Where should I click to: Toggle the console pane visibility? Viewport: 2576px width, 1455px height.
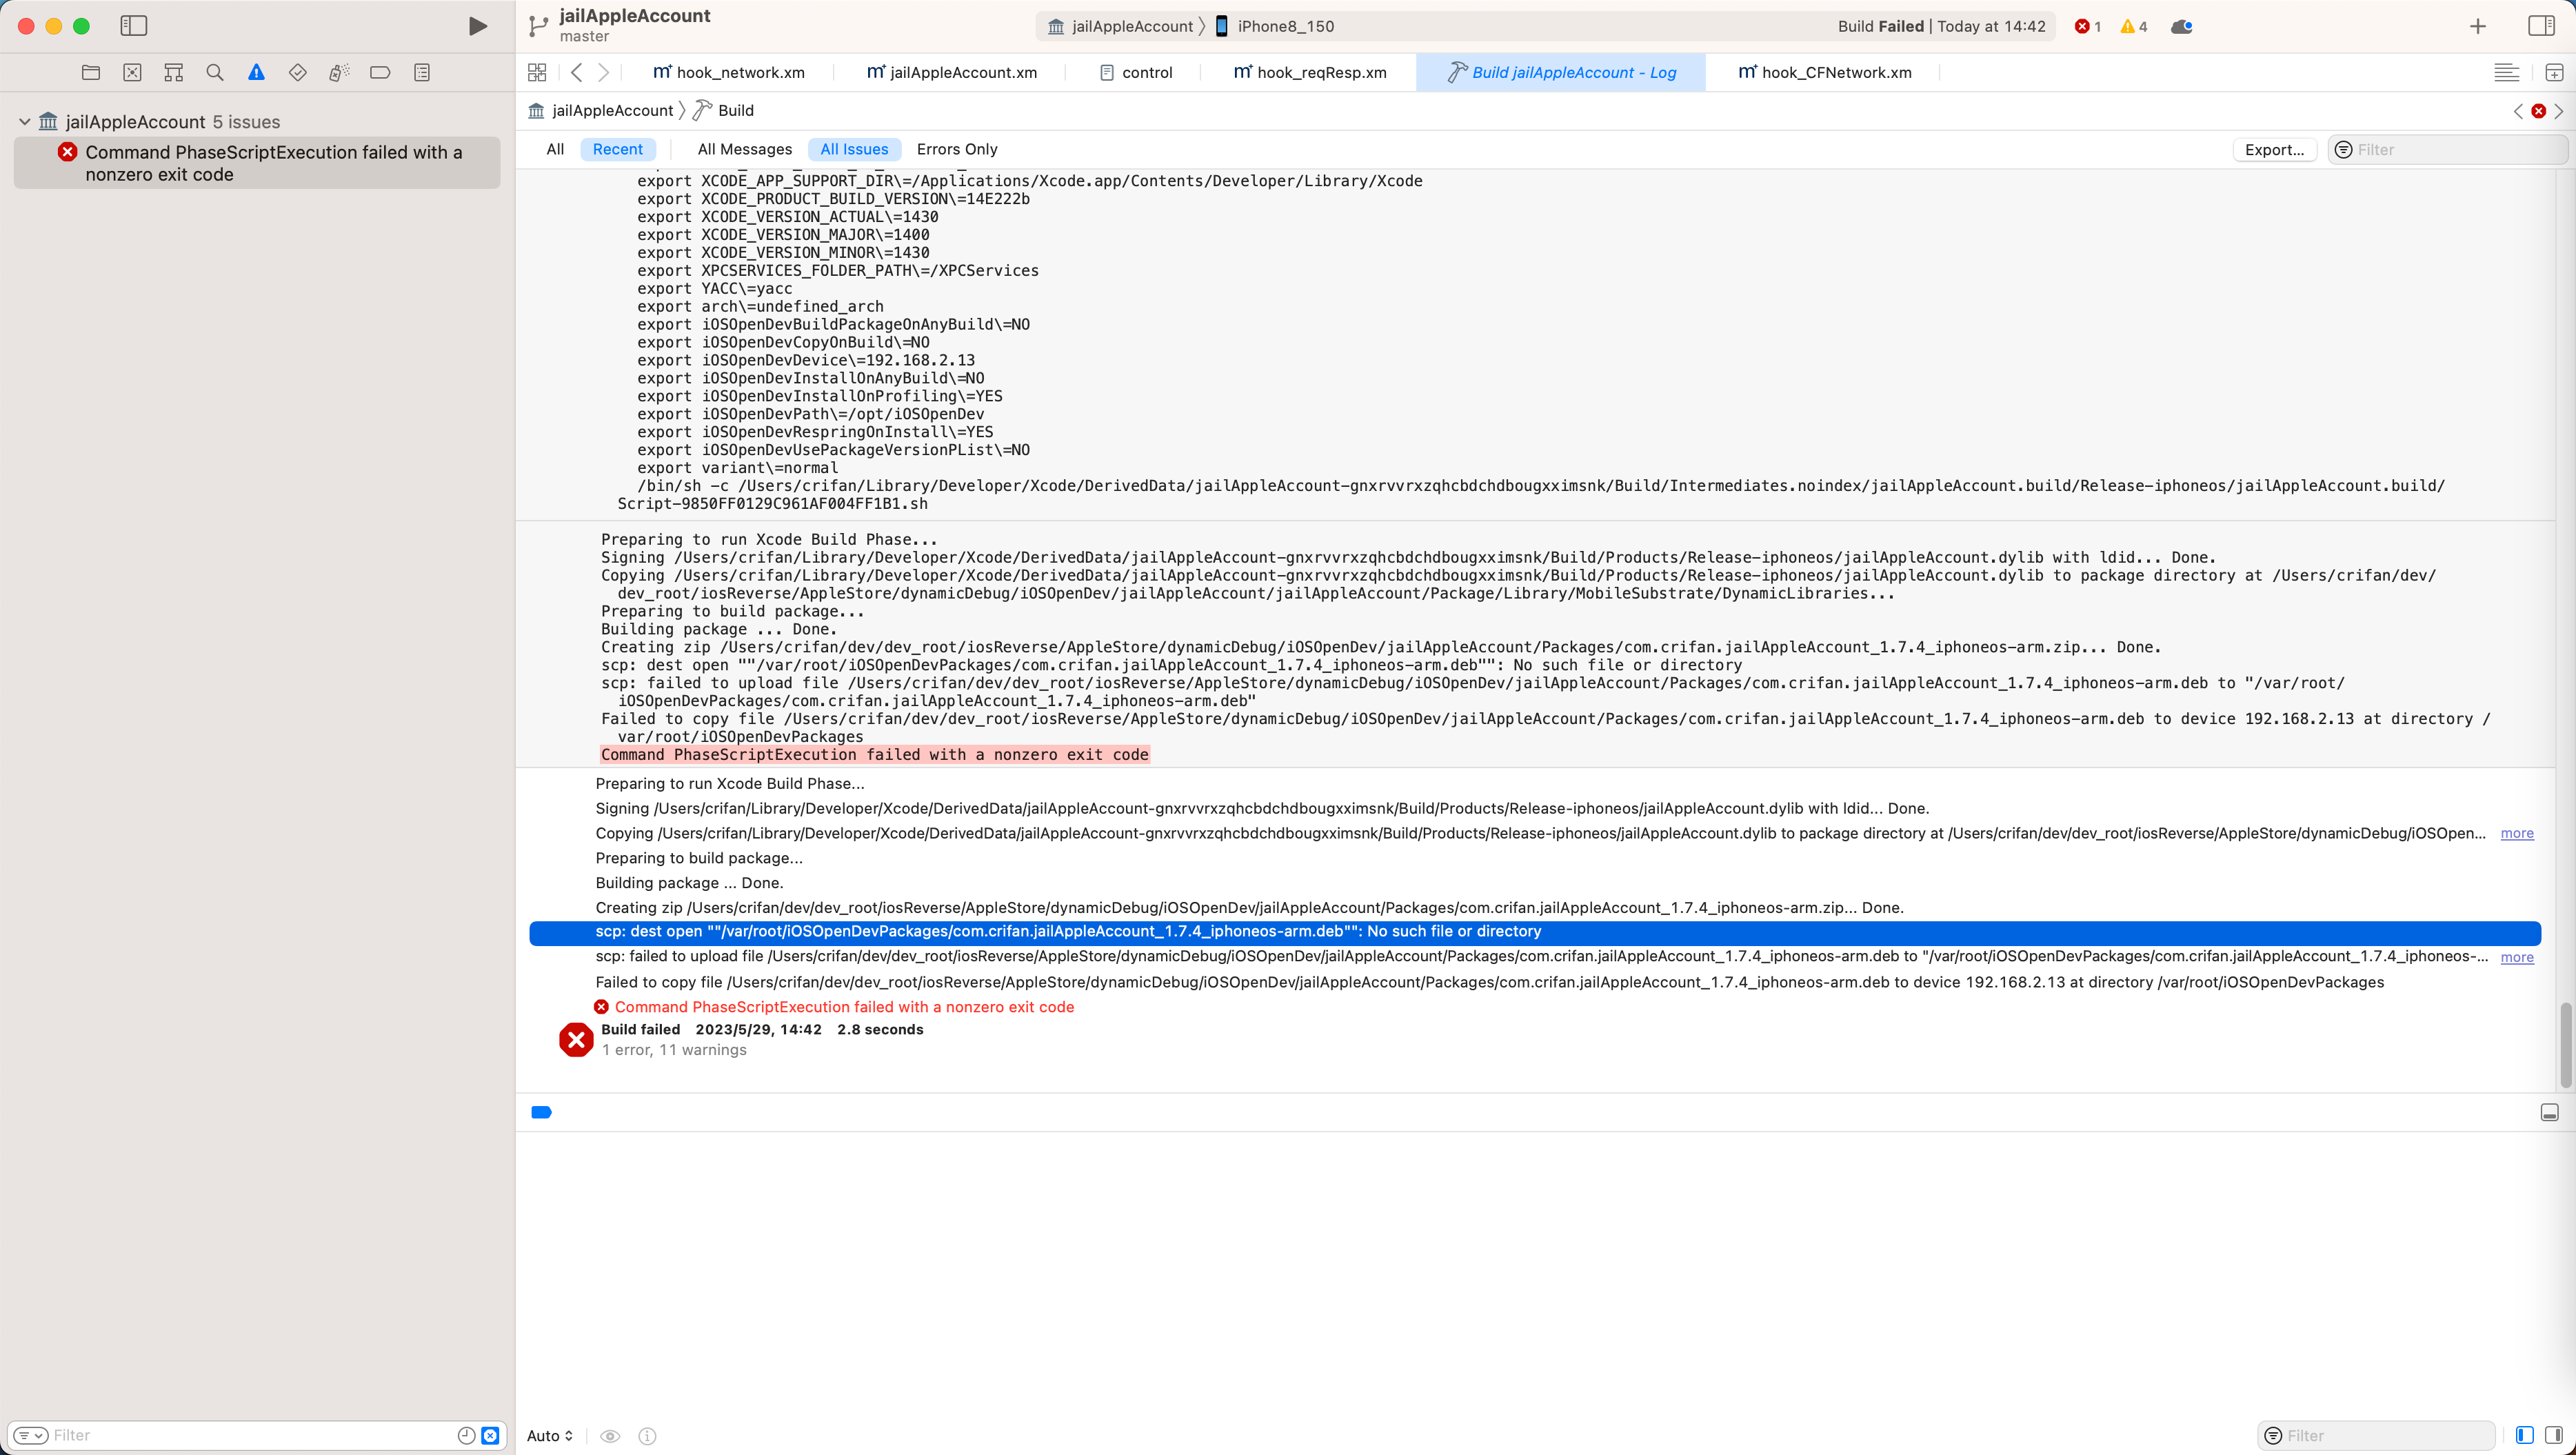pos(2553,1436)
